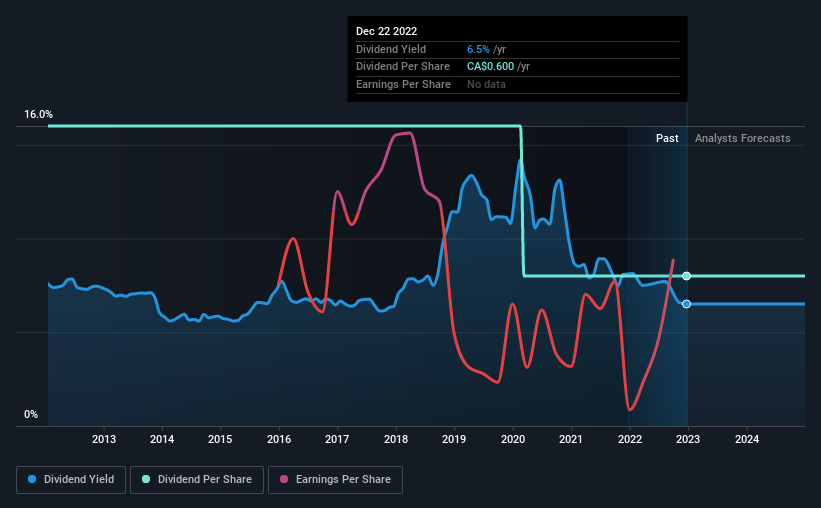The height and width of the screenshot is (508, 821).
Task: Toggle the Earnings Per Share legend button
Action: pos(336,480)
